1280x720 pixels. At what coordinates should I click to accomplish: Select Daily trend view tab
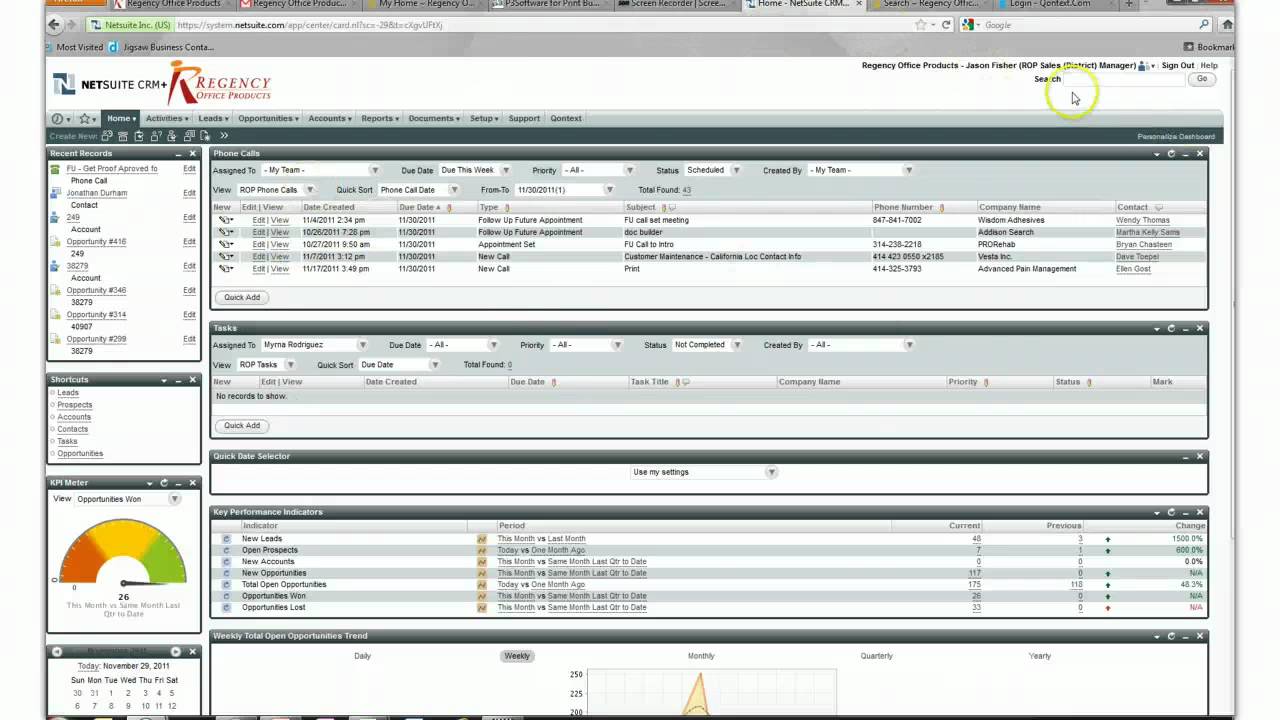(362, 656)
